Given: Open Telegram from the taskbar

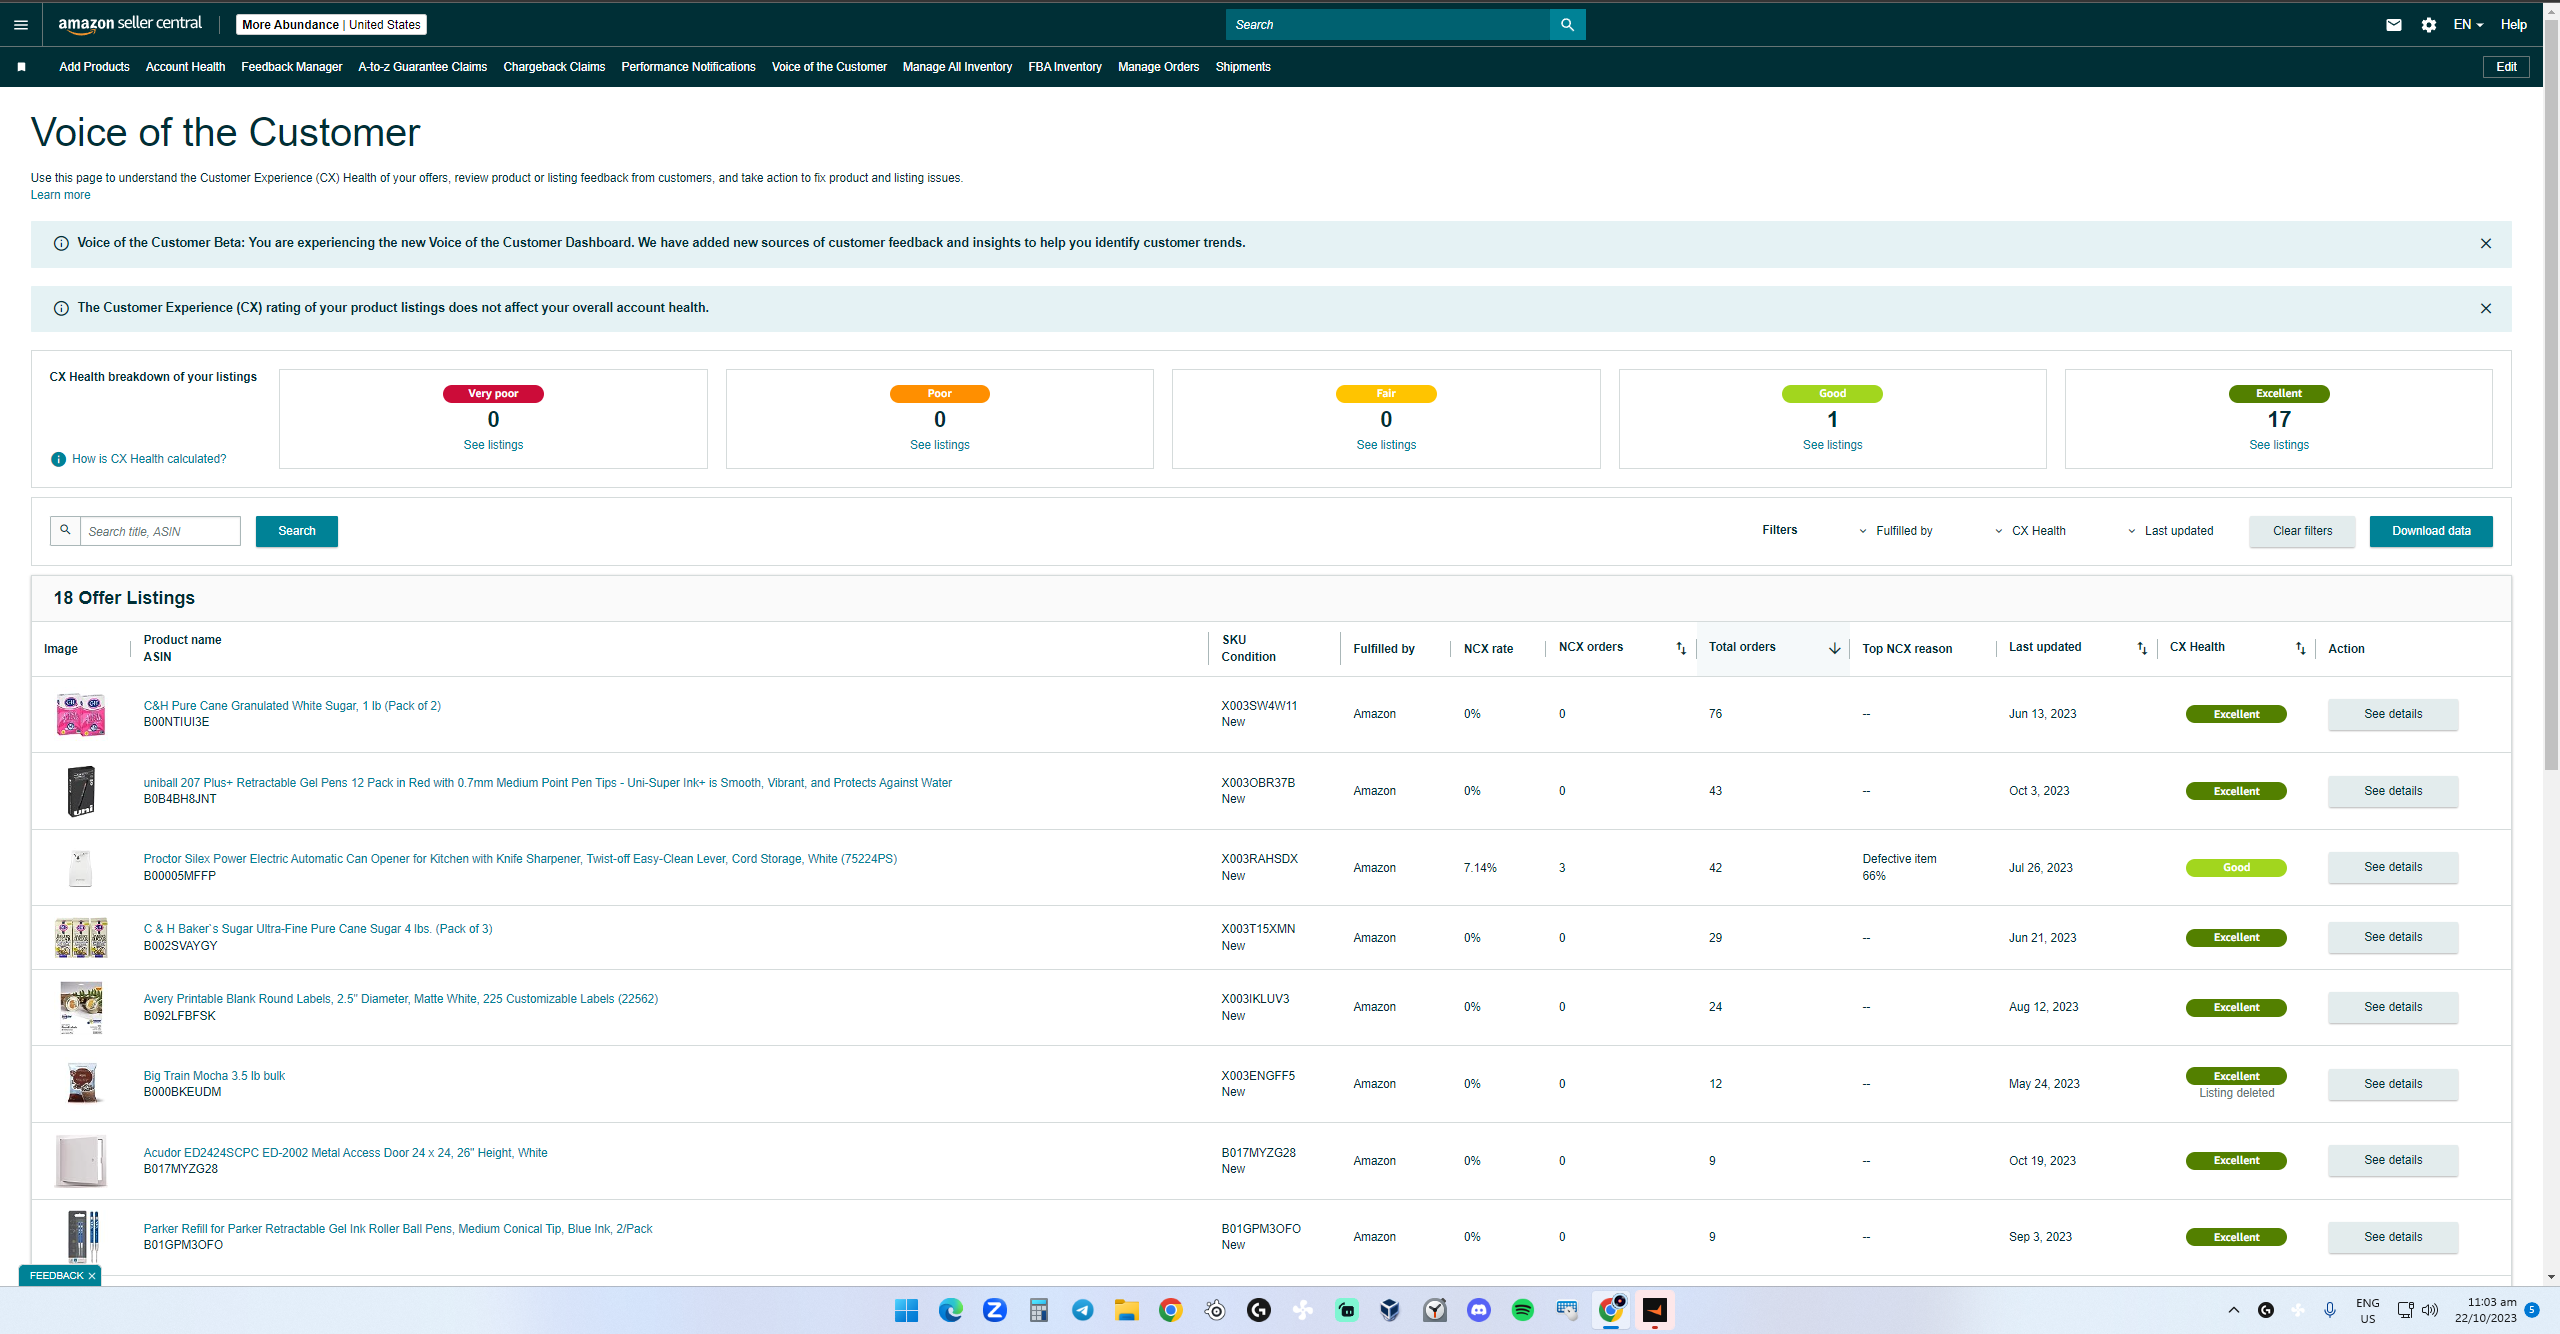Looking at the screenshot, I should click(1082, 1310).
